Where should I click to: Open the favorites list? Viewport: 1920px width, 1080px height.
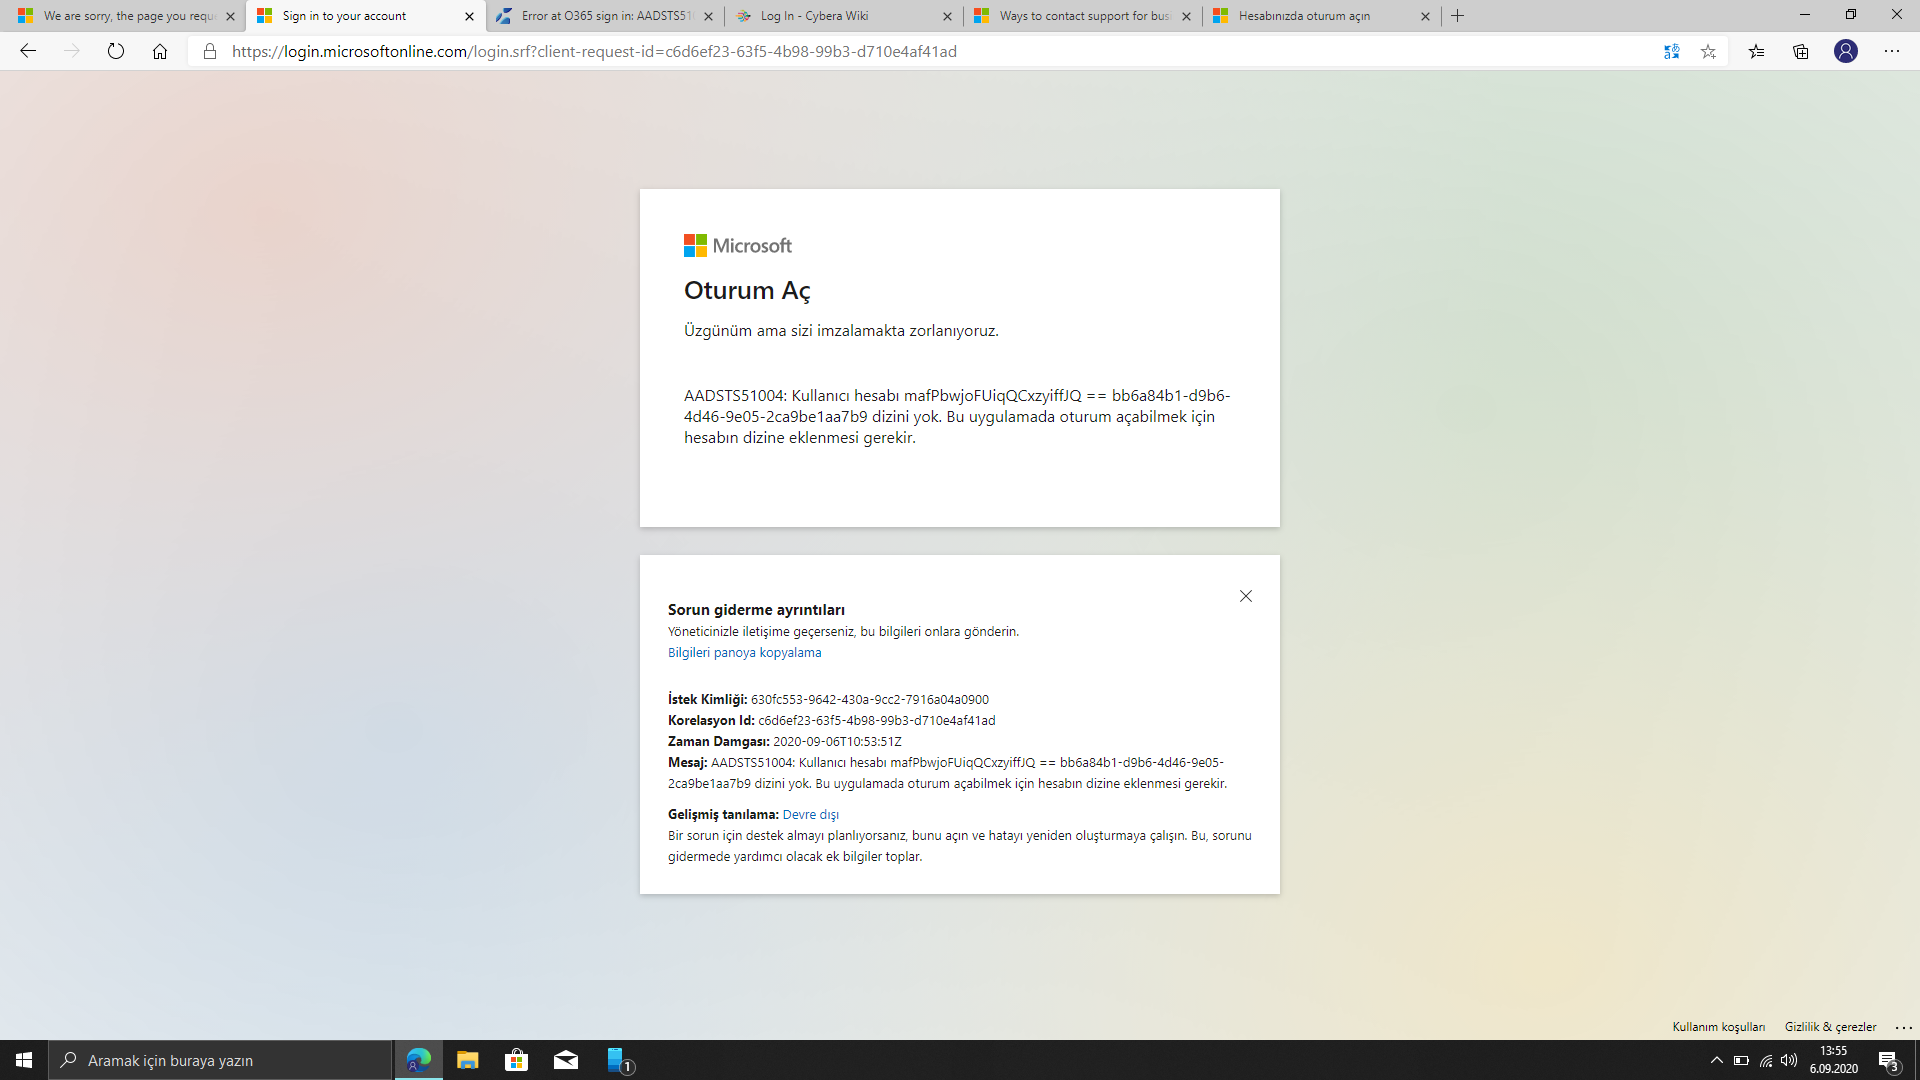click(x=1756, y=51)
